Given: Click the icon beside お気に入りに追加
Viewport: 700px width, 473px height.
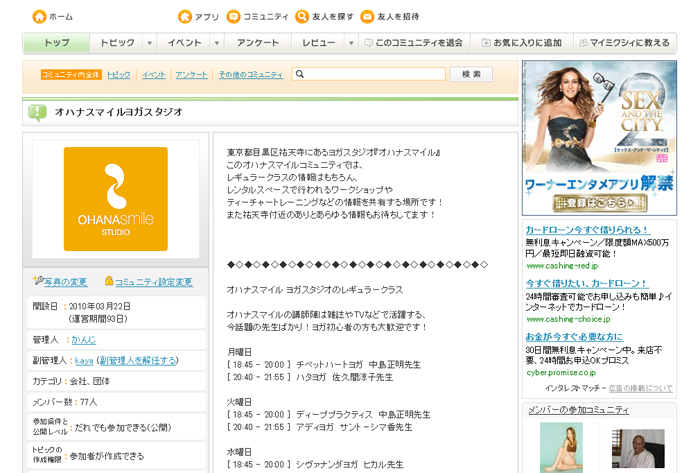Looking at the screenshot, I should pyautogui.click(x=486, y=43).
